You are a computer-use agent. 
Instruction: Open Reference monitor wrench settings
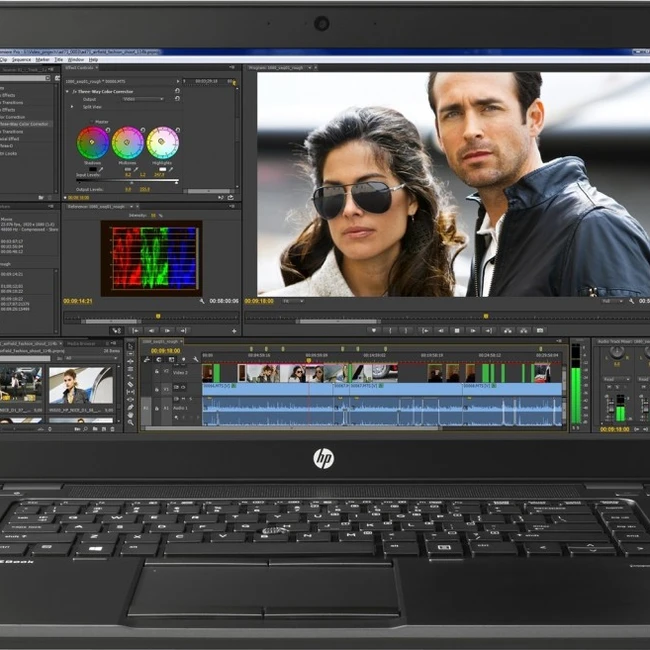(202, 301)
